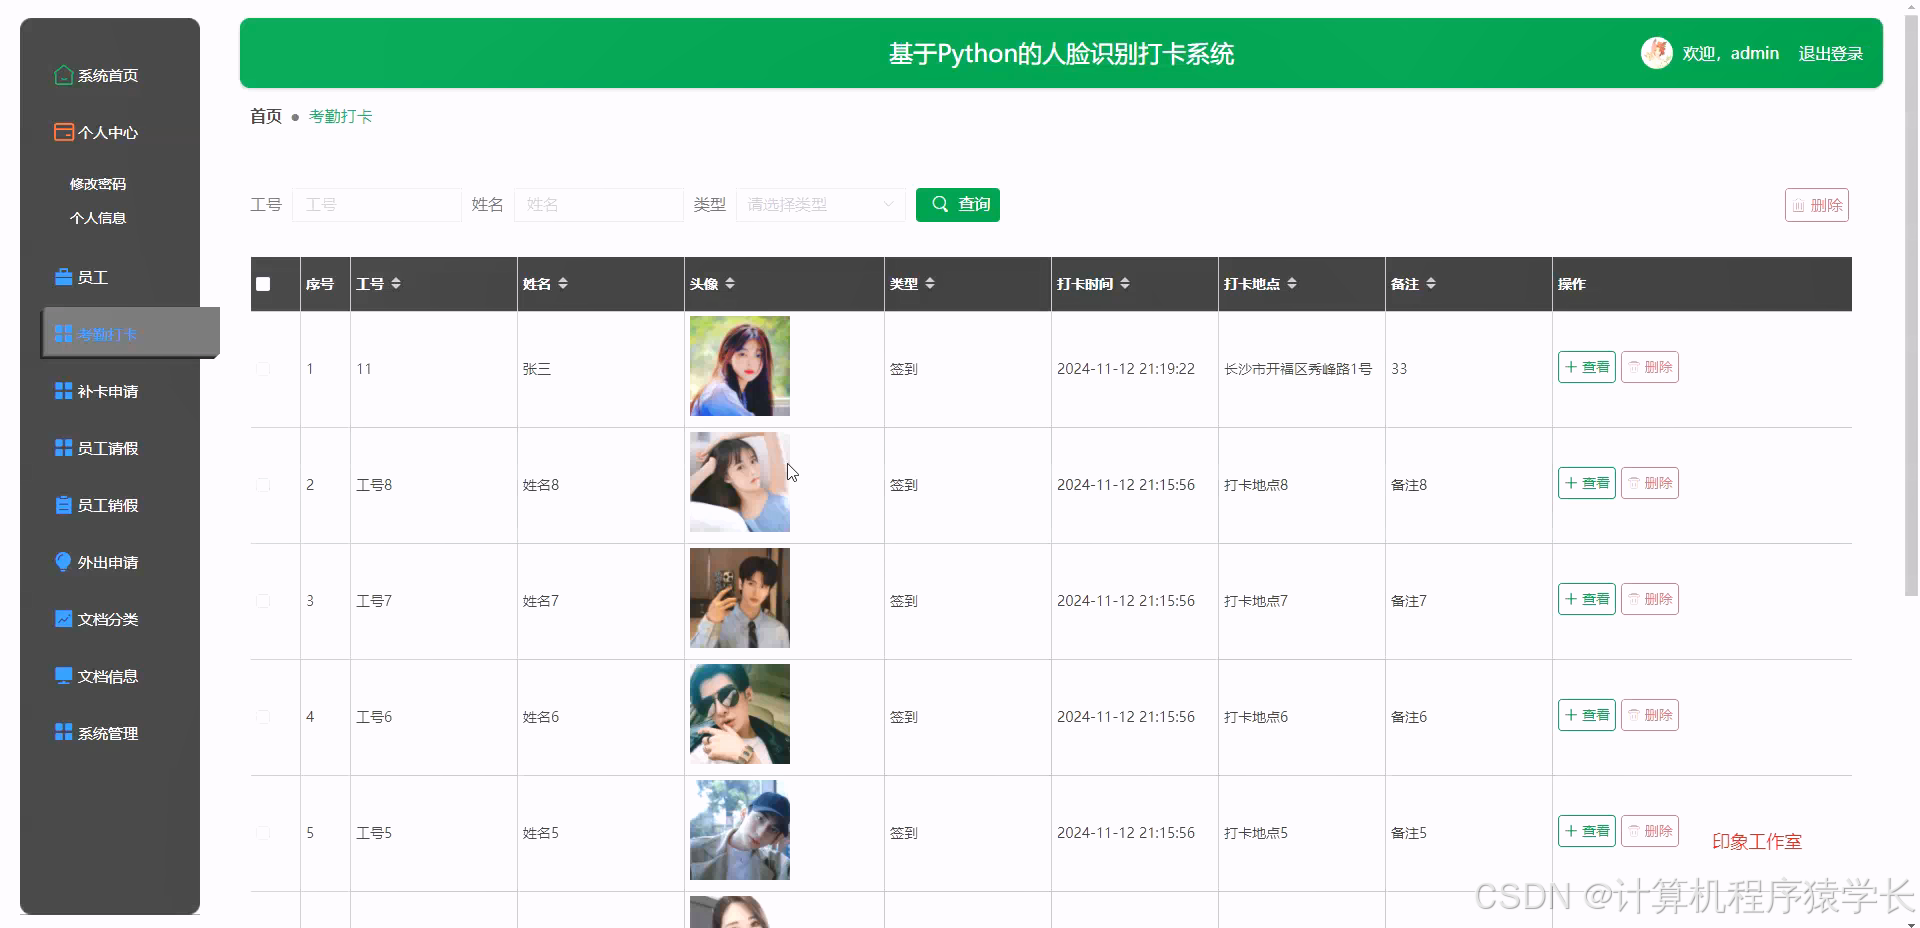
Task: Click sort arrows on 姓名 column
Action: pyautogui.click(x=563, y=284)
